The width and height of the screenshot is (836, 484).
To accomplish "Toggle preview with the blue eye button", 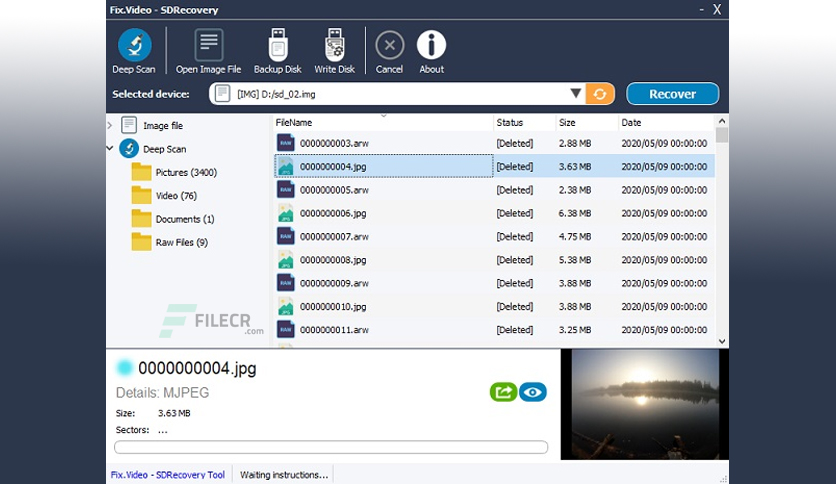I will 533,392.
